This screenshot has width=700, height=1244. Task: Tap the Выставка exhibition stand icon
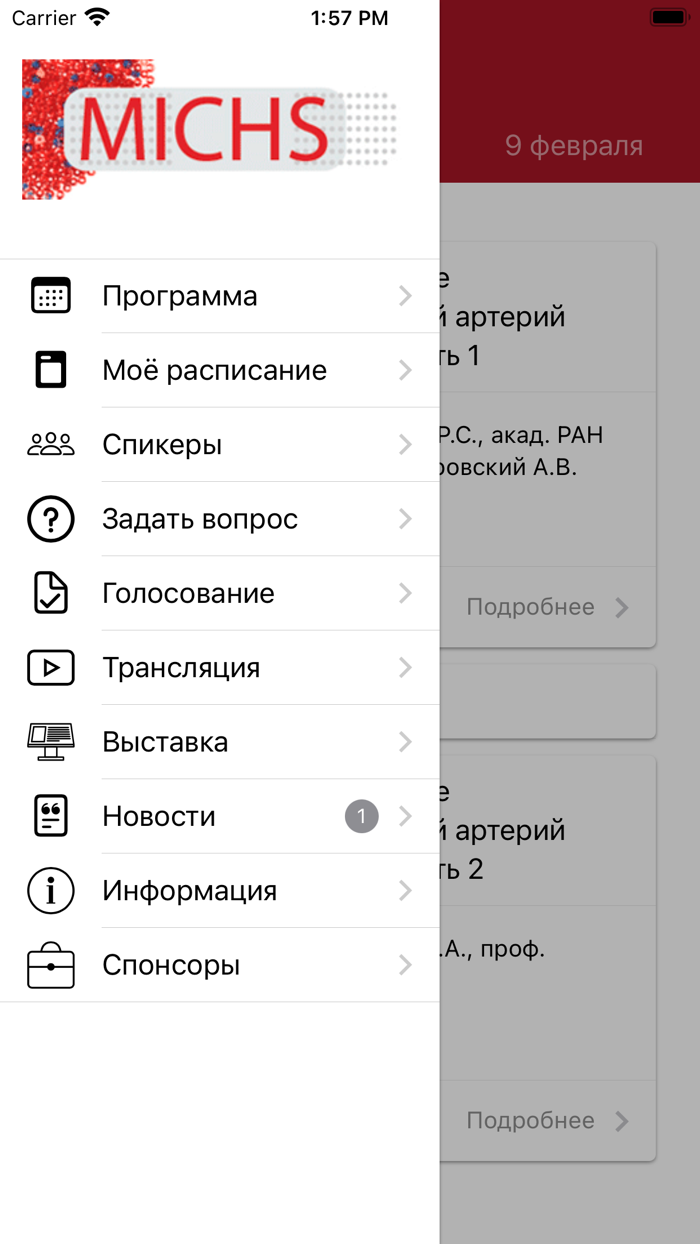pos(51,742)
